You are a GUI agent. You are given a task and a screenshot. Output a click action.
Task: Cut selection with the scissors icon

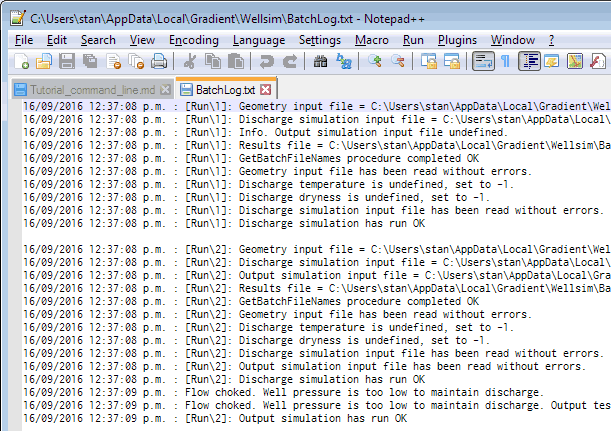pos(190,61)
